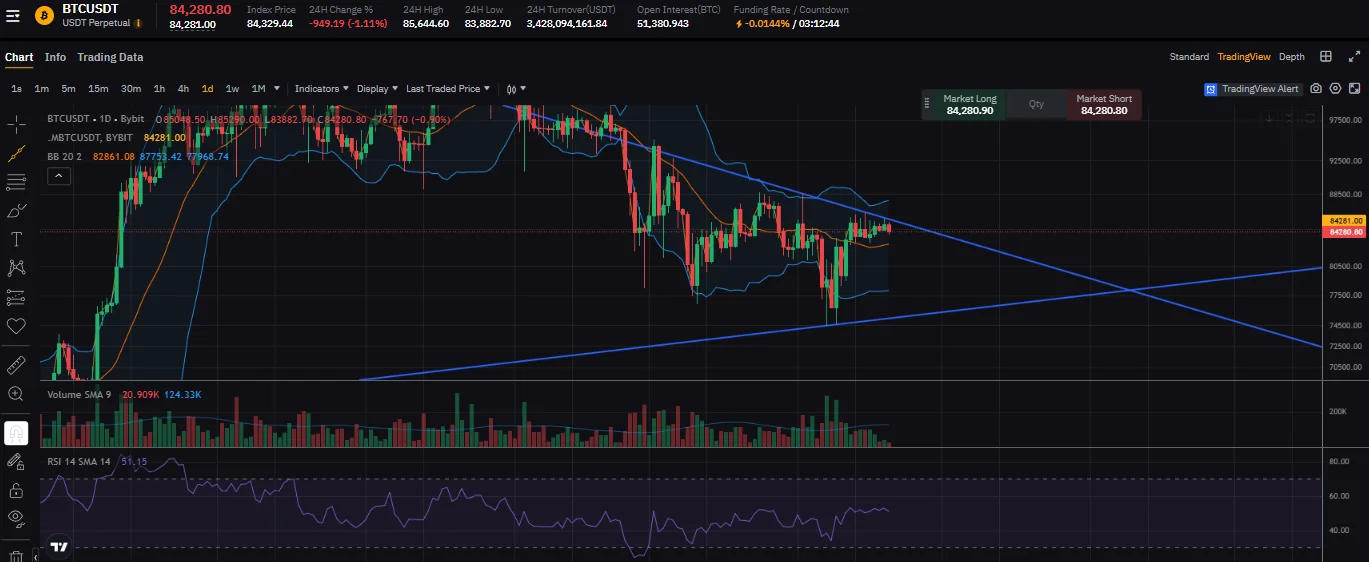Select the 1s timeframe
1369x562 pixels.
tap(17, 89)
